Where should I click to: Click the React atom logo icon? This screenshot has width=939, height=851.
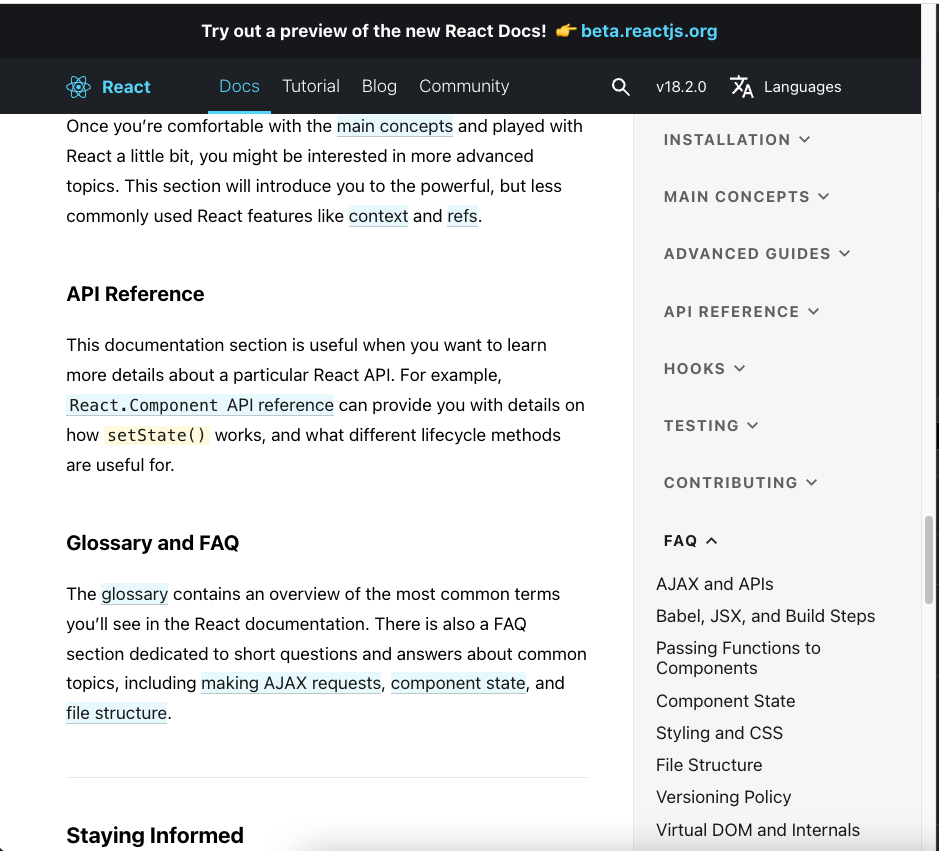78,87
